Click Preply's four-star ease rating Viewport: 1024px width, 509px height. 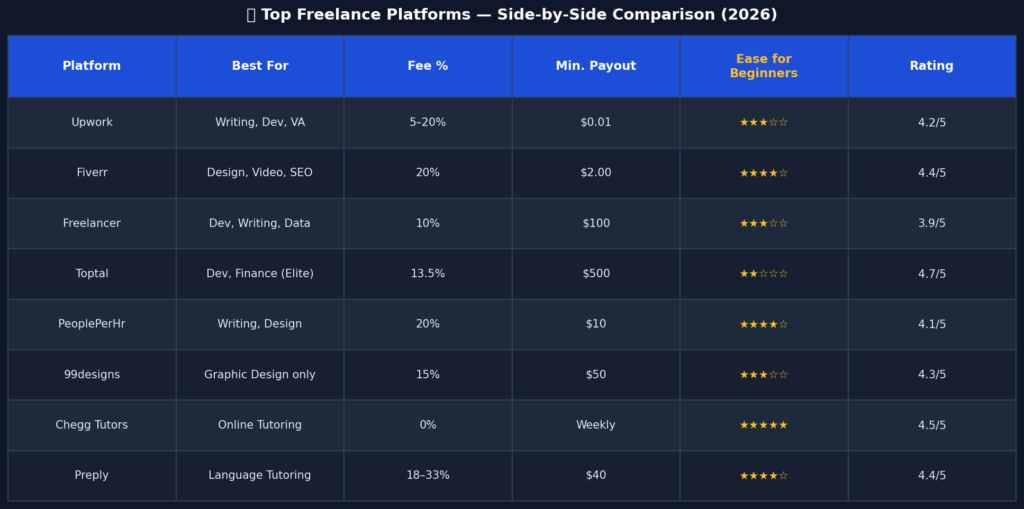click(x=764, y=476)
